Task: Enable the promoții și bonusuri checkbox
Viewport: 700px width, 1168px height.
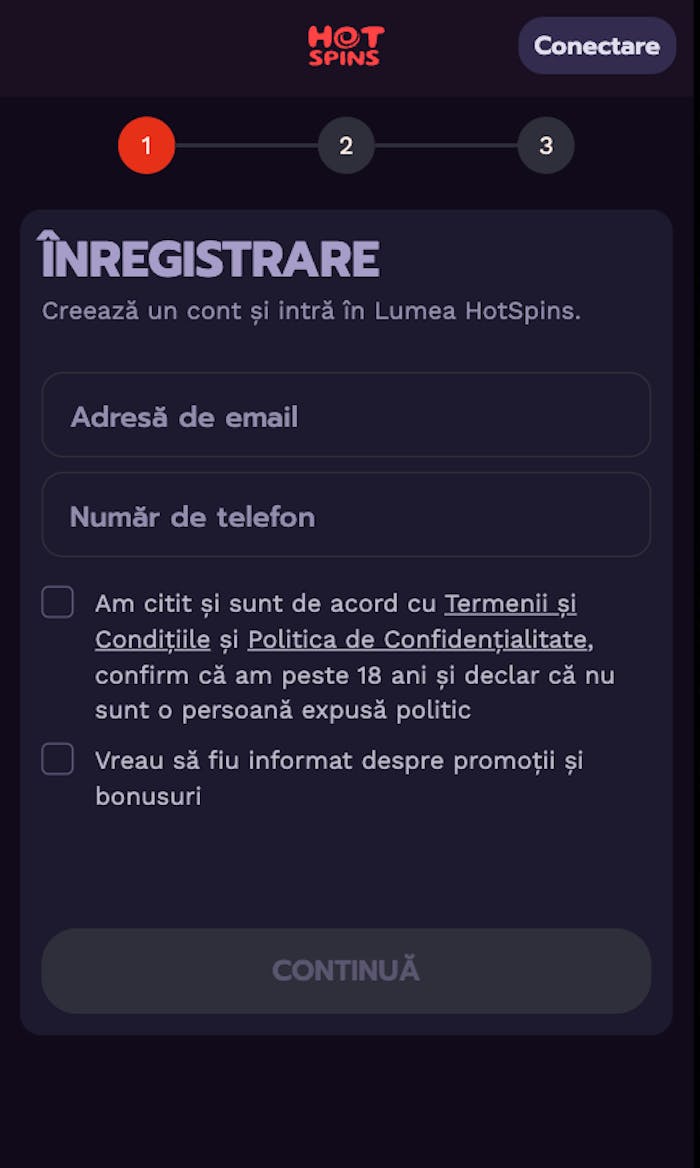Action: [x=57, y=760]
